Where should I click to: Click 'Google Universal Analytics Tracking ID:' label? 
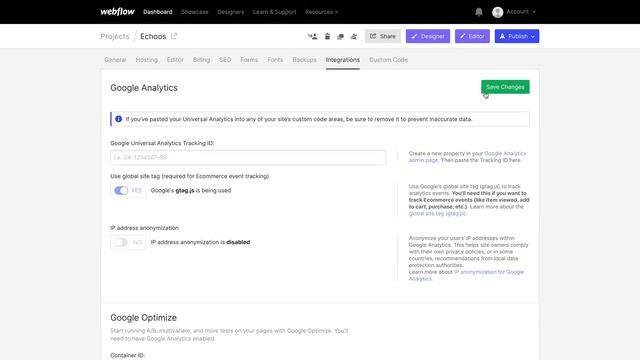pyautogui.click(x=162, y=143)
